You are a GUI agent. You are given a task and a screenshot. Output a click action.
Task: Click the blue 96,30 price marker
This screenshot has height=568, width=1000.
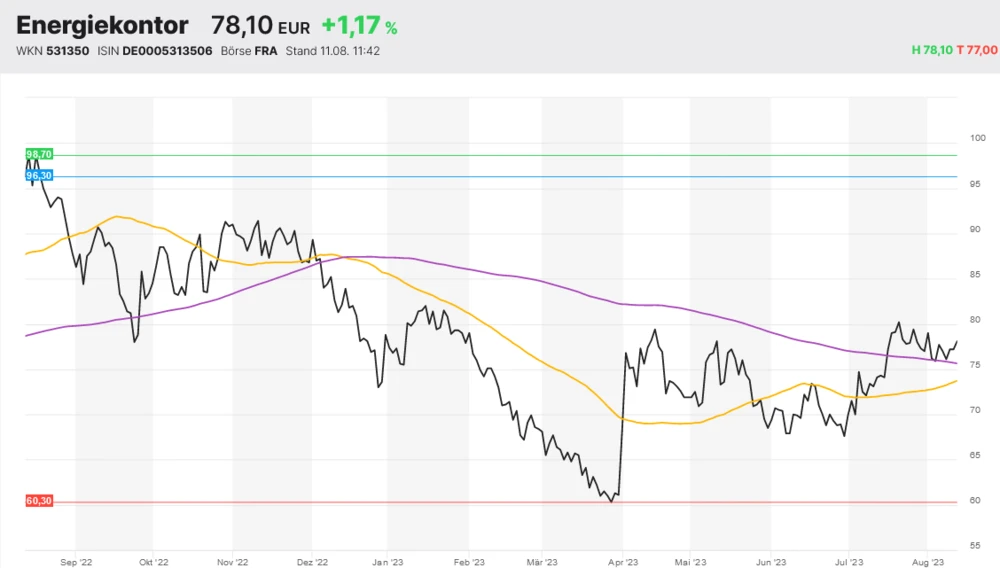pyautogui.click(x=39, y=175)
